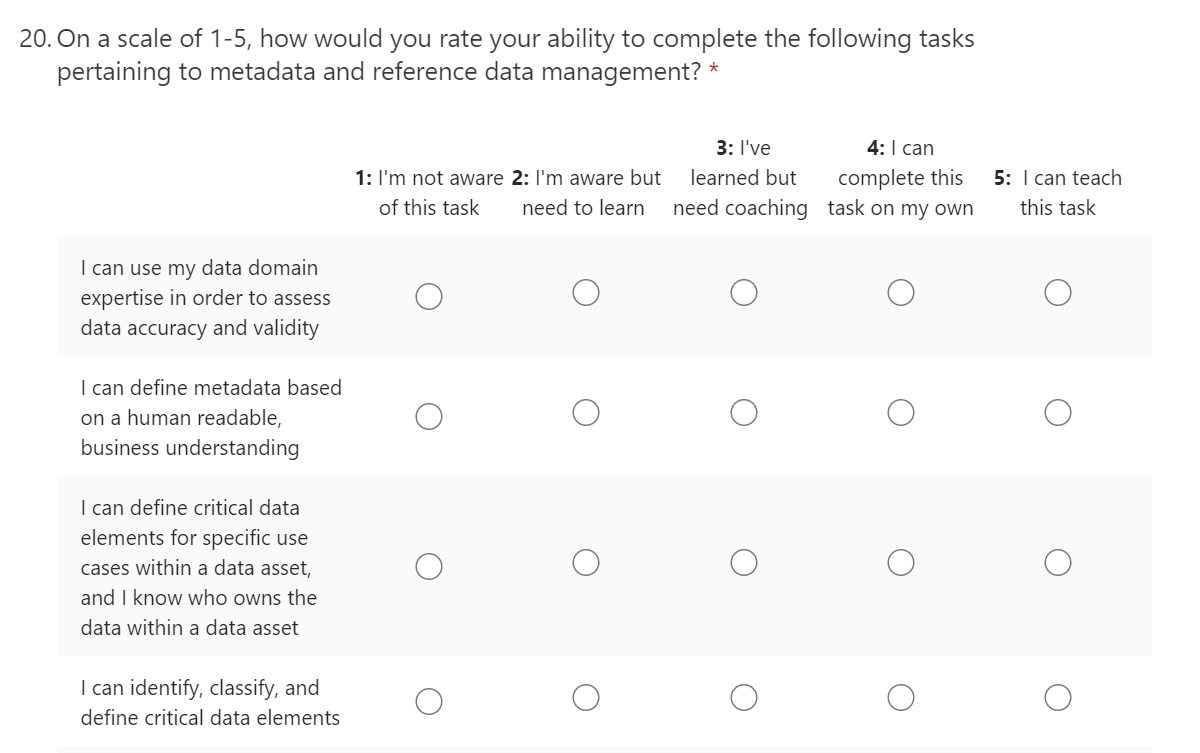Mark rating 4 for data domain expertise row
Image resolution: width=1200 pixels, height=753 pixels.
click(x=900, y=292)
